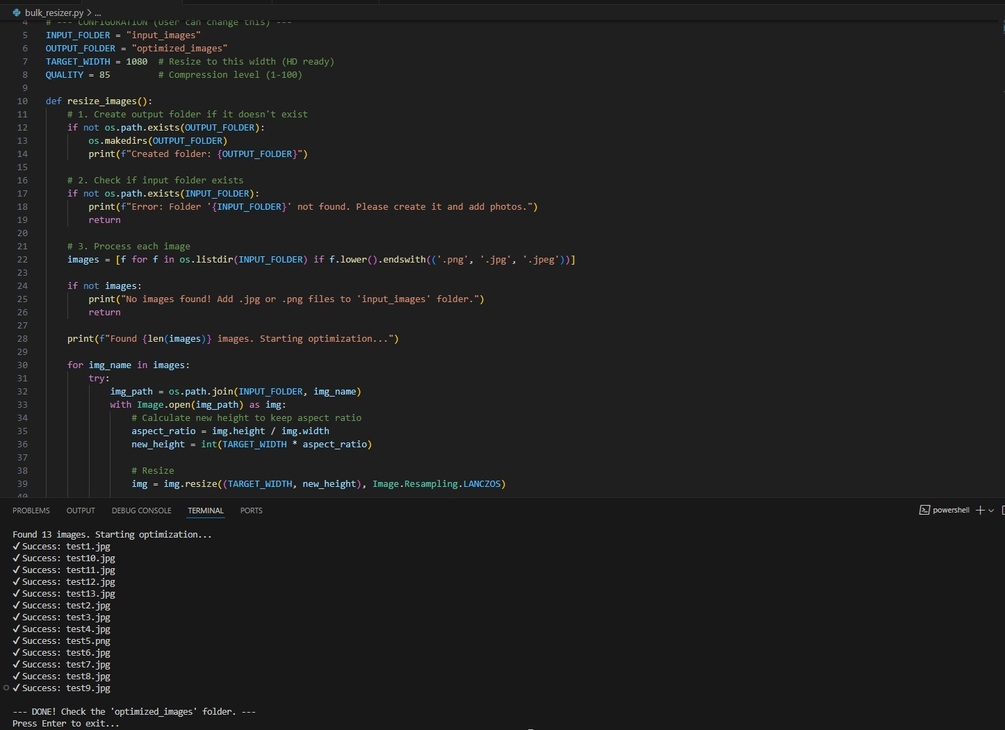The image size is (1005, 730).
Task: Open the DEBUG CONSOLE tab
Action: point(142,511)
